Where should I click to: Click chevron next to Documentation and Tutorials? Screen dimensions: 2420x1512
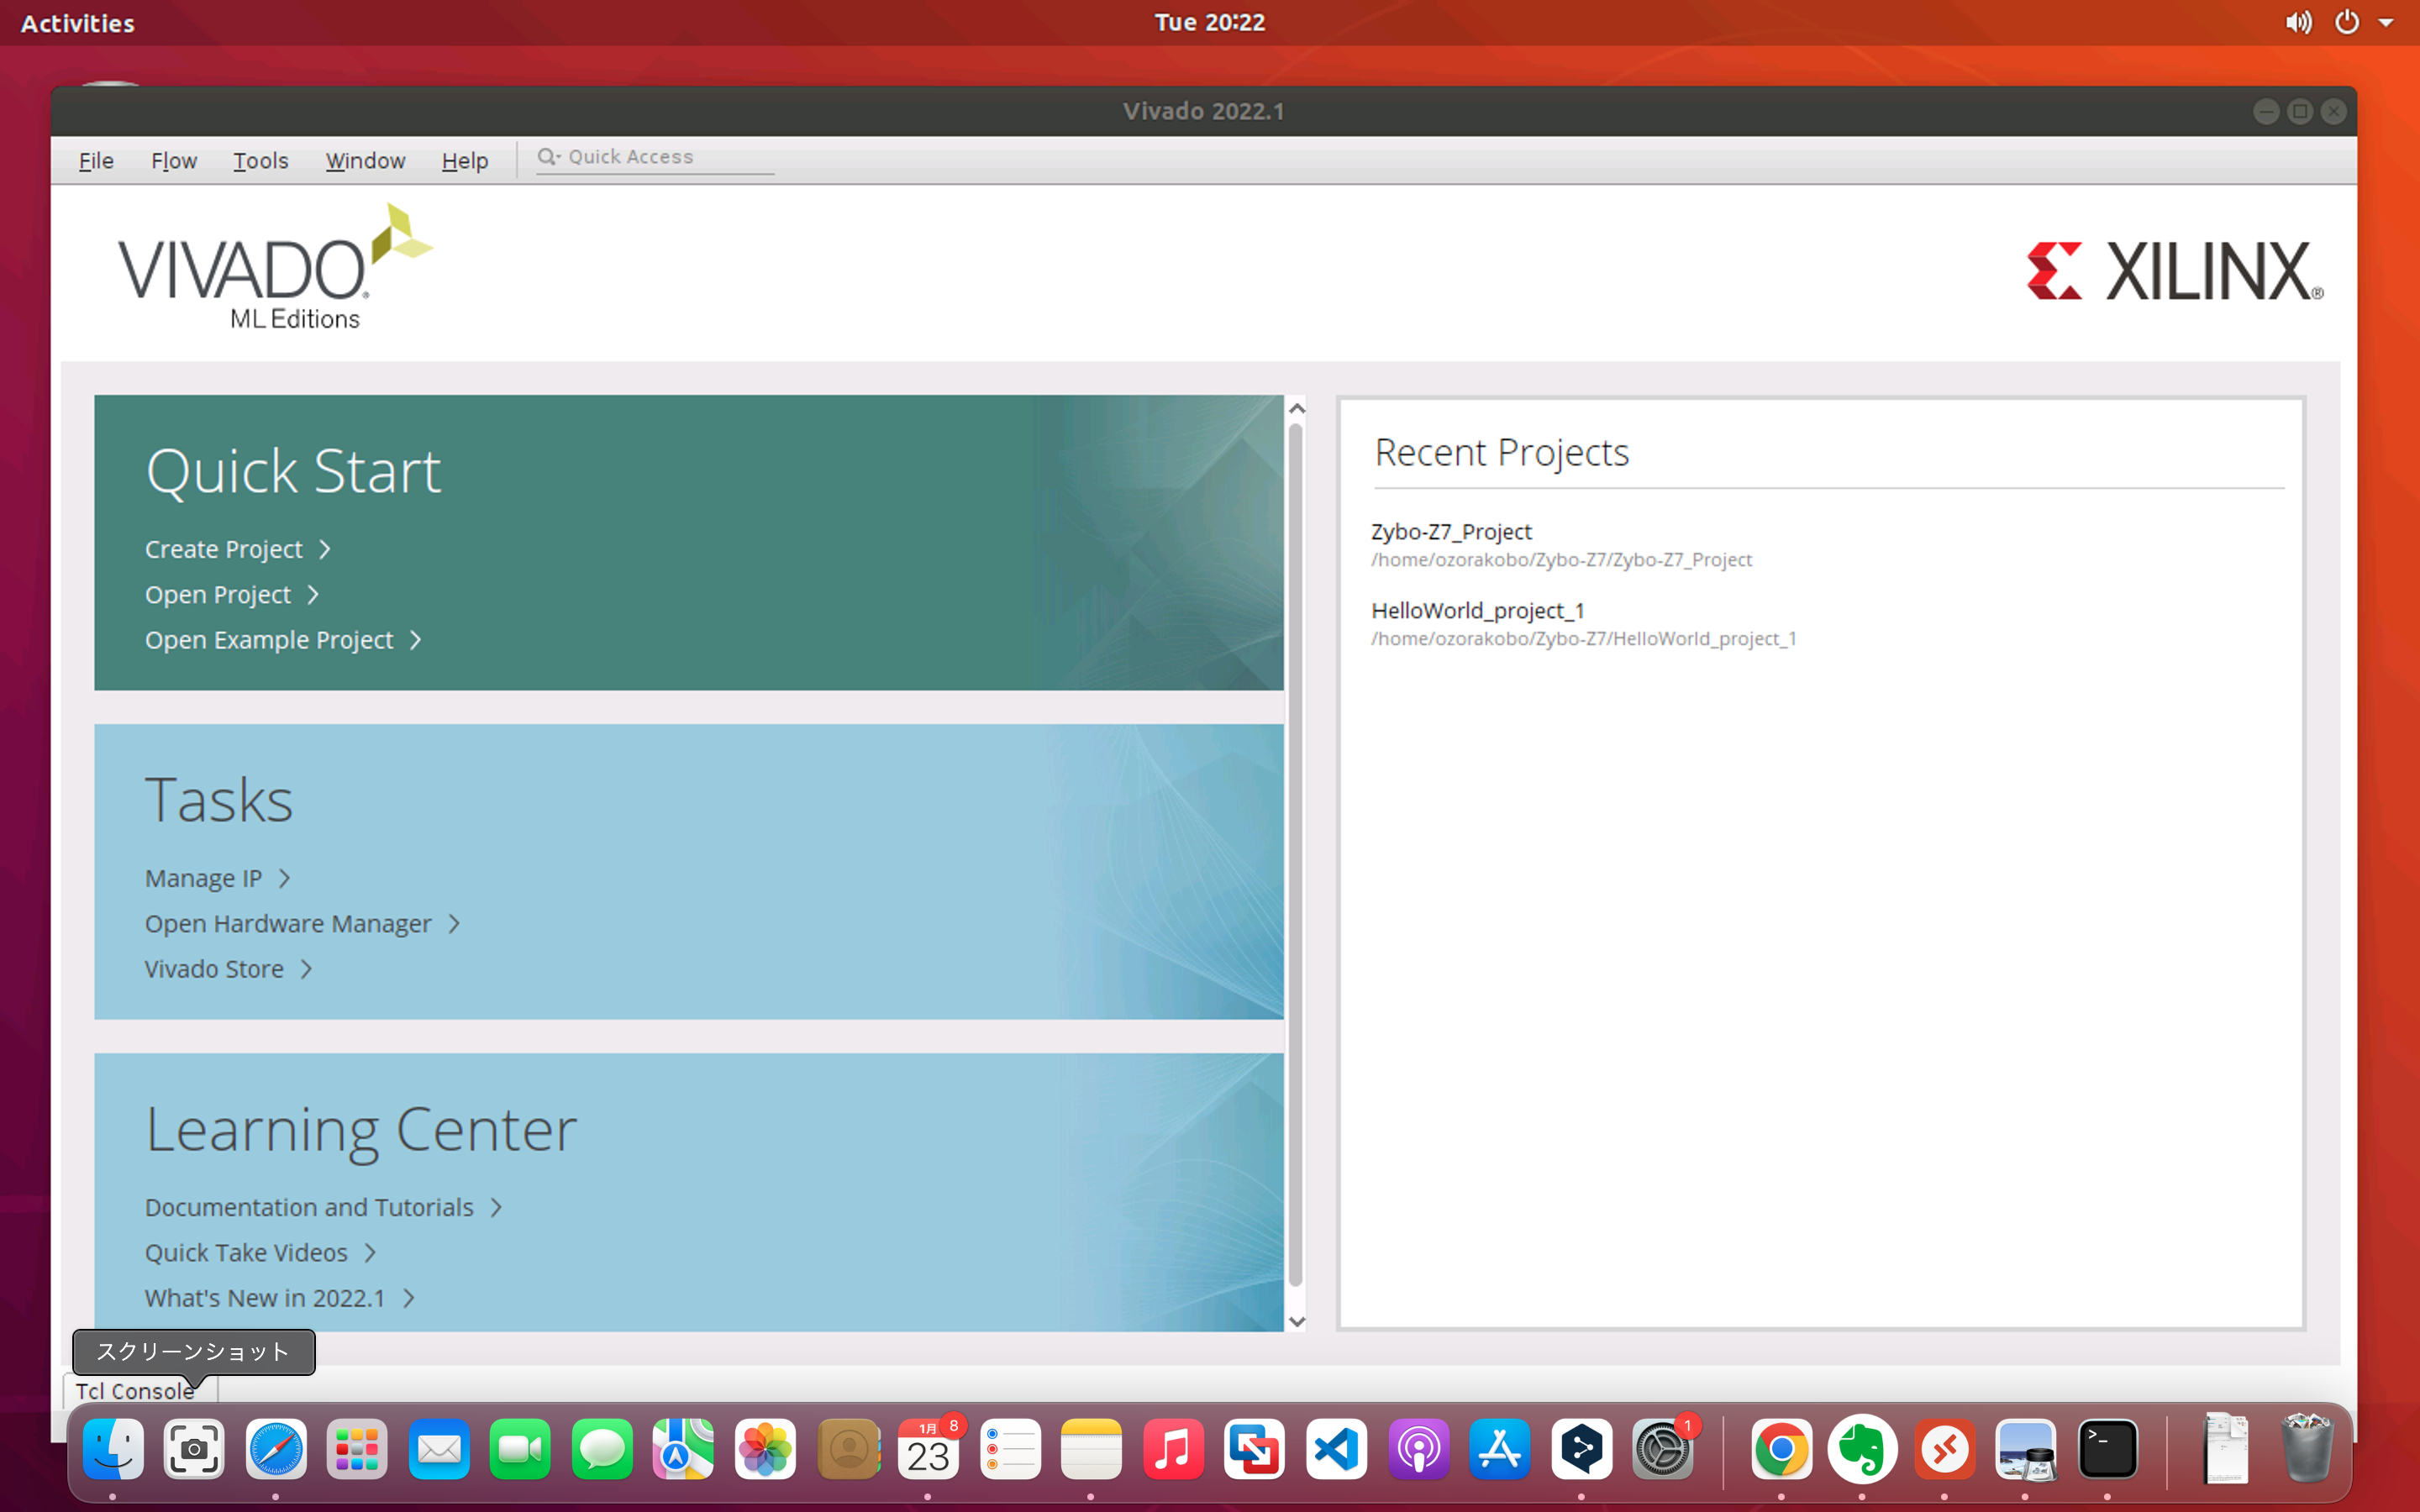496,1208
